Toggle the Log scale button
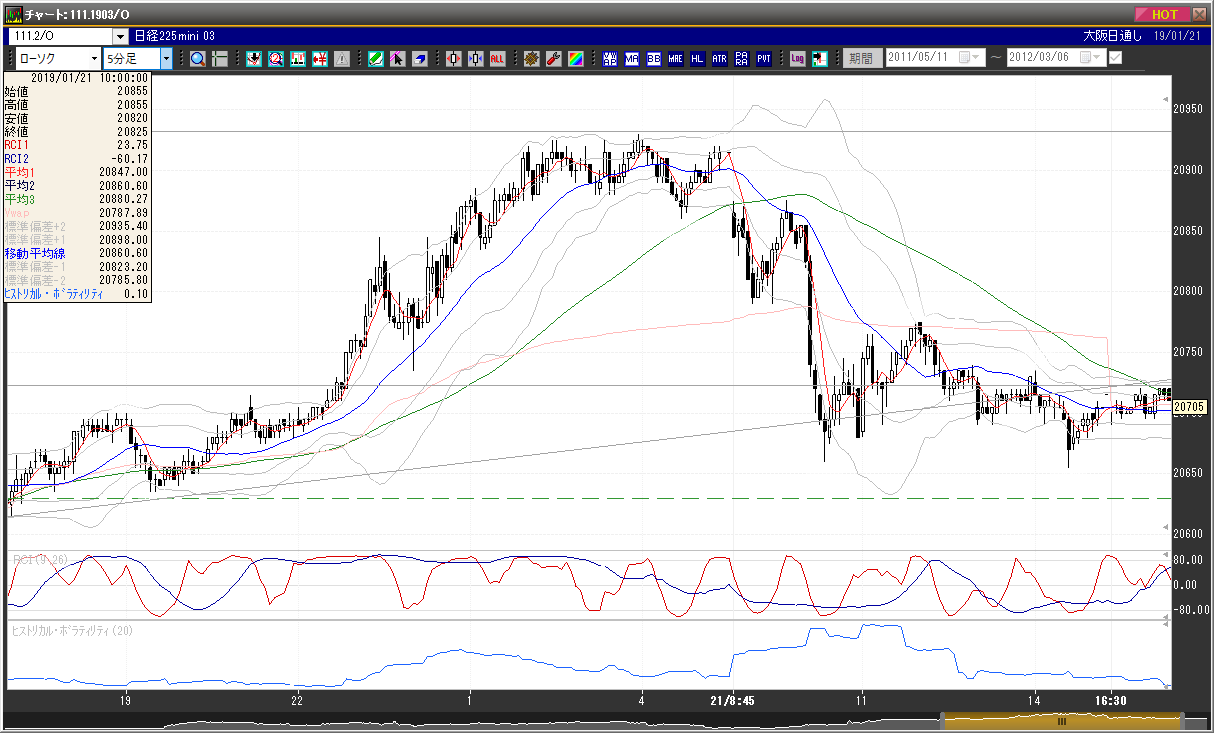The image size is (1214, 733). point(797,58)
